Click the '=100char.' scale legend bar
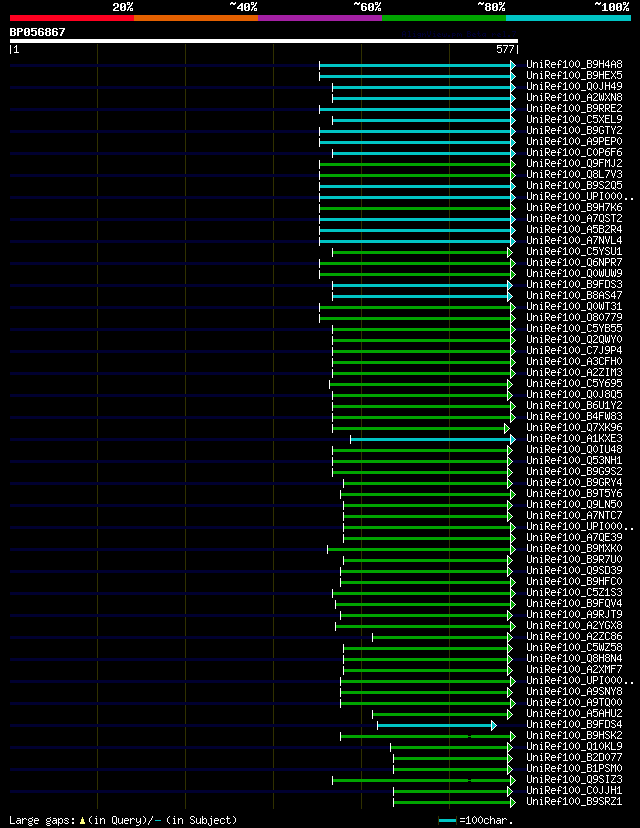Viewport: 640px width, 828px height. [447, 821]
